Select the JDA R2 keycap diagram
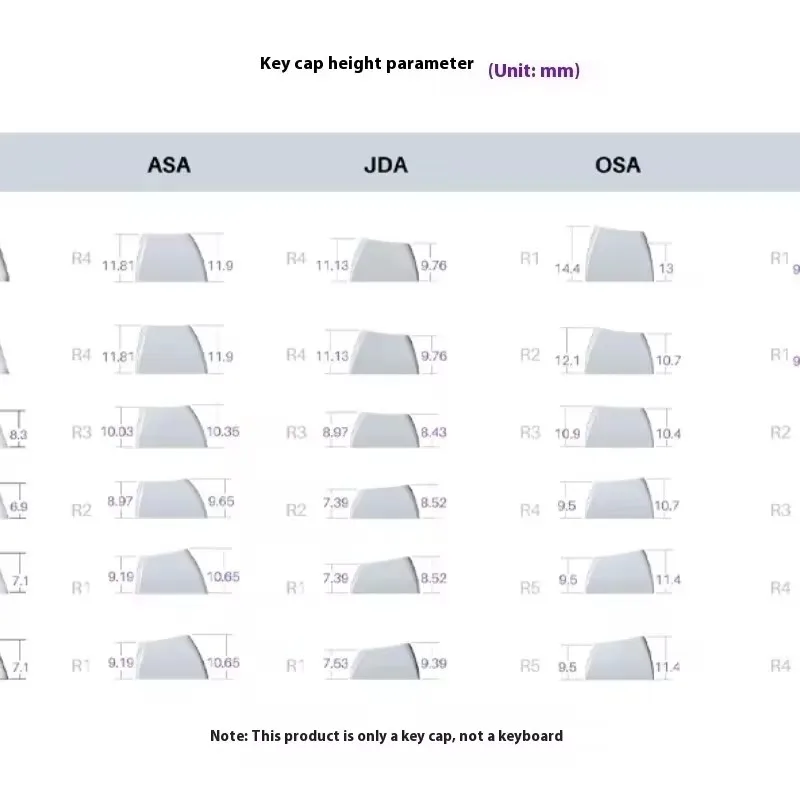This screenshot has width=800, height=800. (x=385, y=501)
